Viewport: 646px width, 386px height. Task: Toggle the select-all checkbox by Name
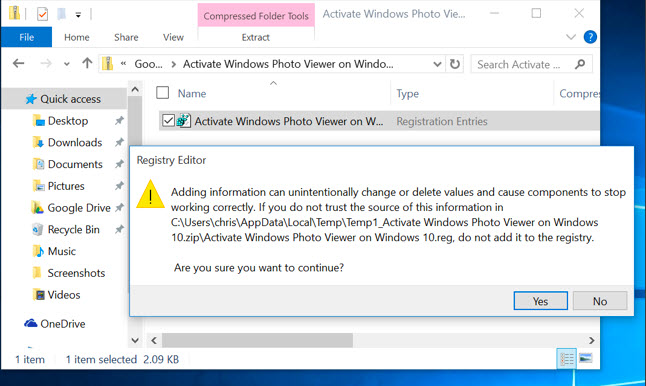(x=162, y=93)
